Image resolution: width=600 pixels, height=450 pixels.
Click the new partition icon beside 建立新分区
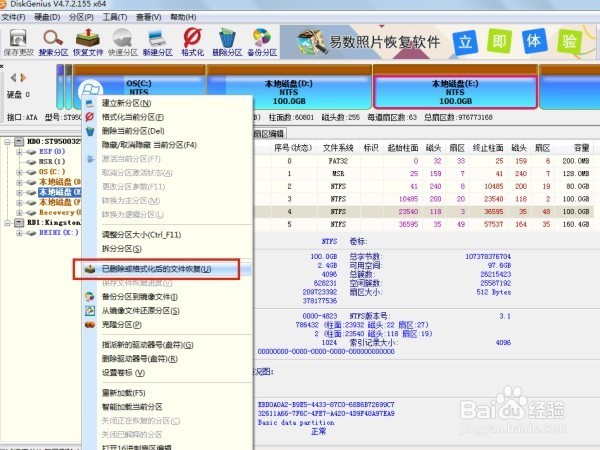(90, 103)
